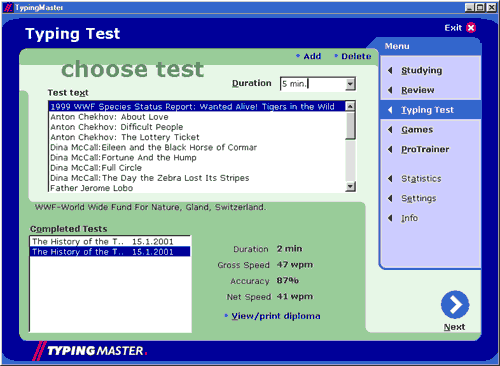500x366 pixels.
Task: Select Dina McCall: Fortune And the Hump
Action: point(197,157)
